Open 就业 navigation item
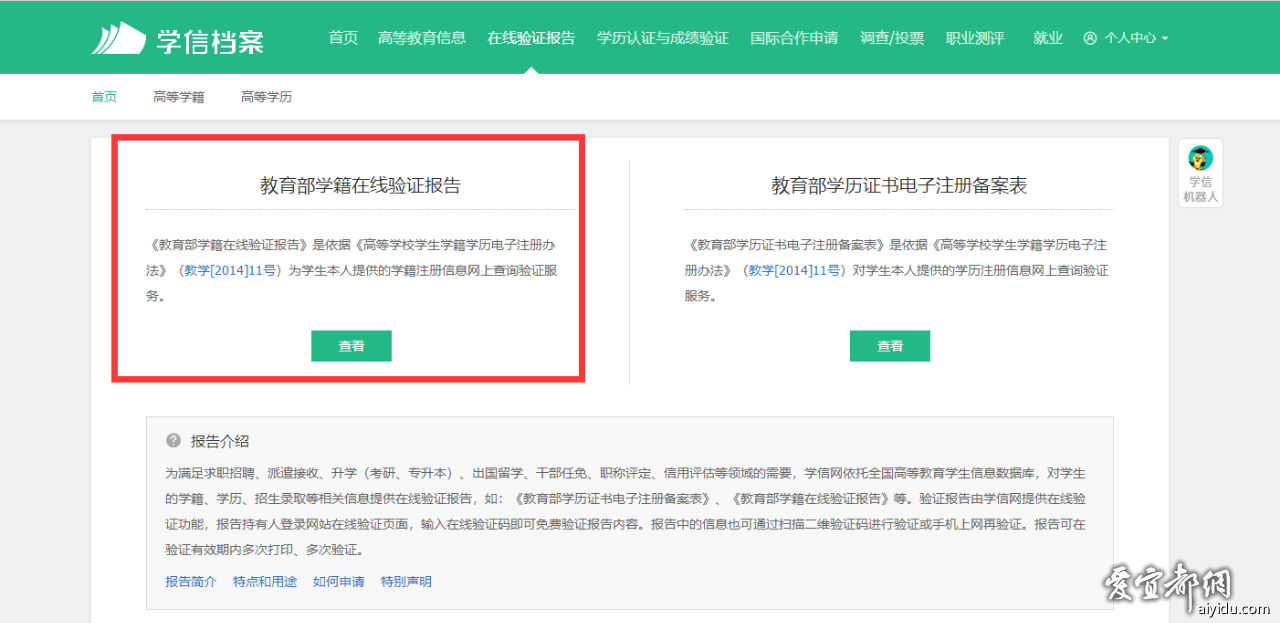Screen dimensions: 1280x623 [1048, 38]
